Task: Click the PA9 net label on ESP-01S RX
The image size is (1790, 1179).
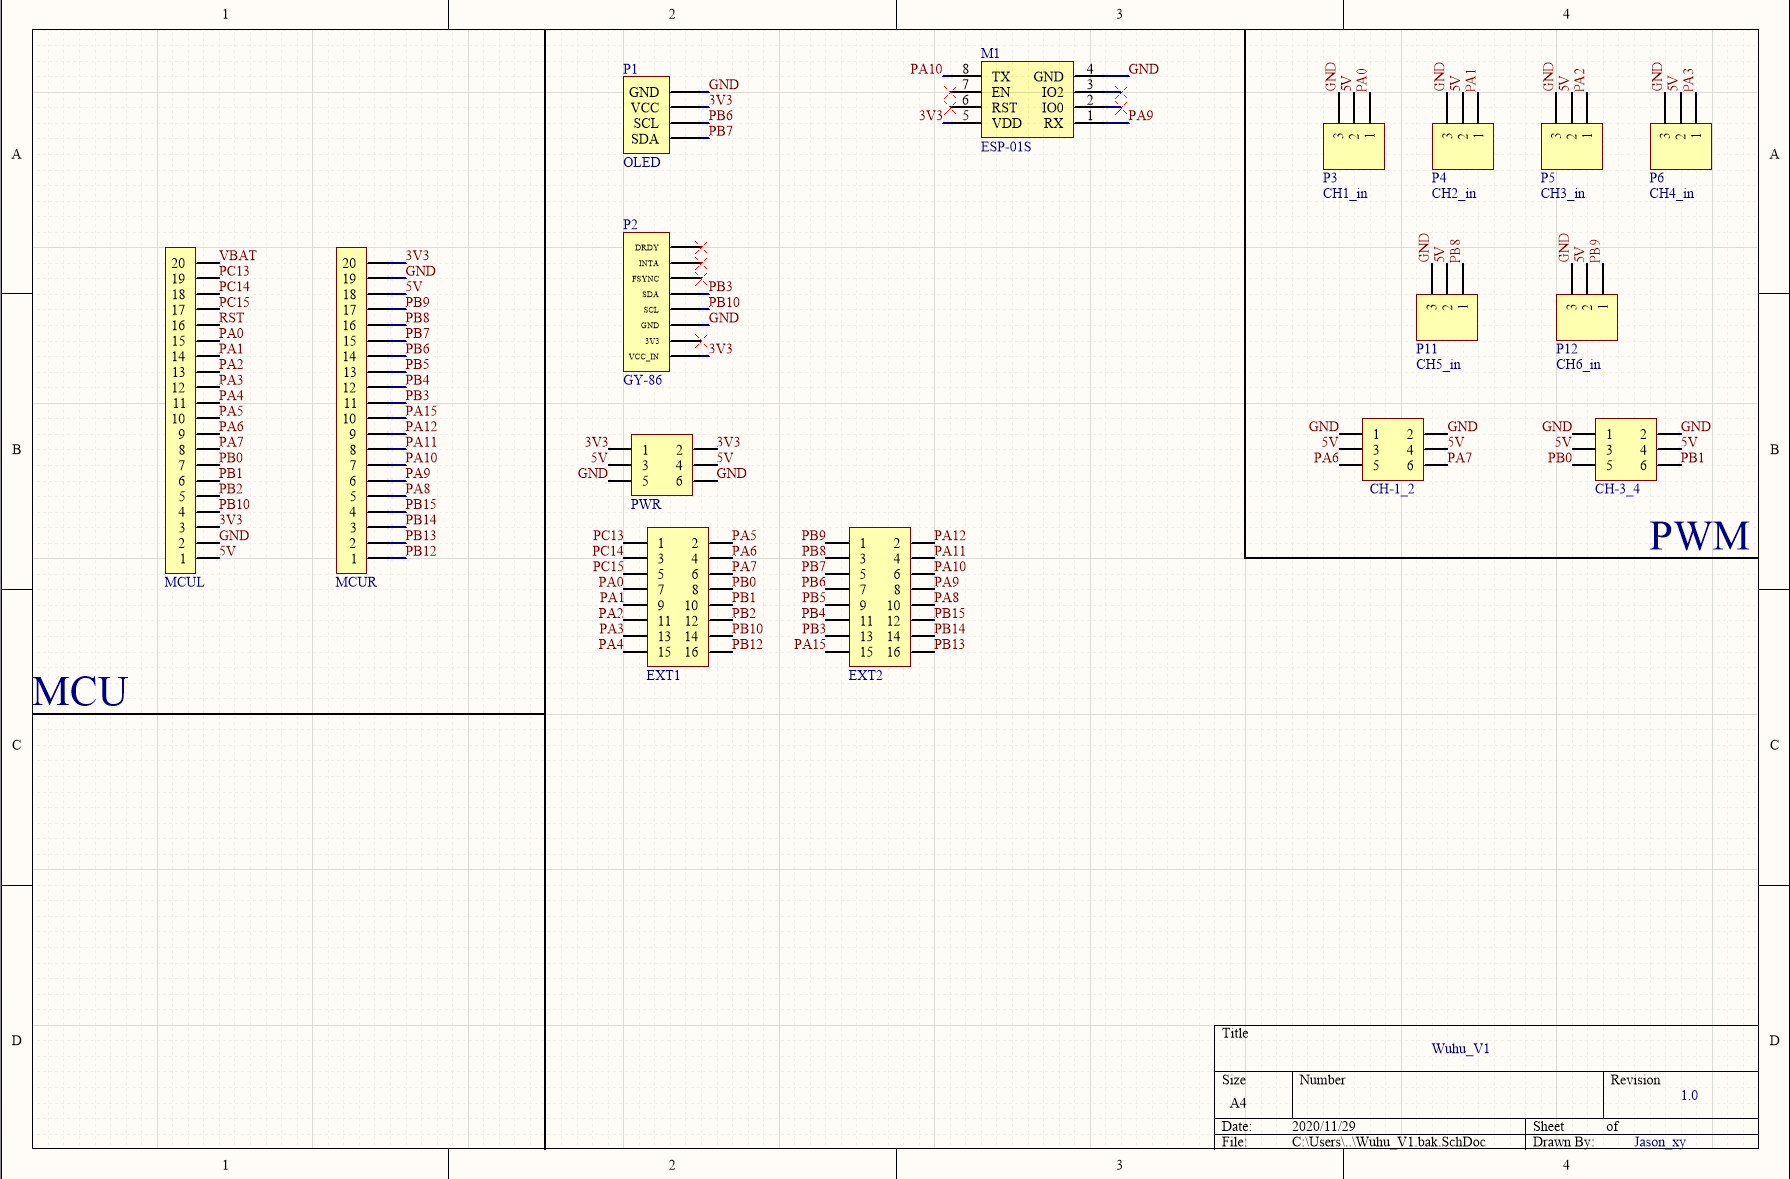Action: [1141, 116]
